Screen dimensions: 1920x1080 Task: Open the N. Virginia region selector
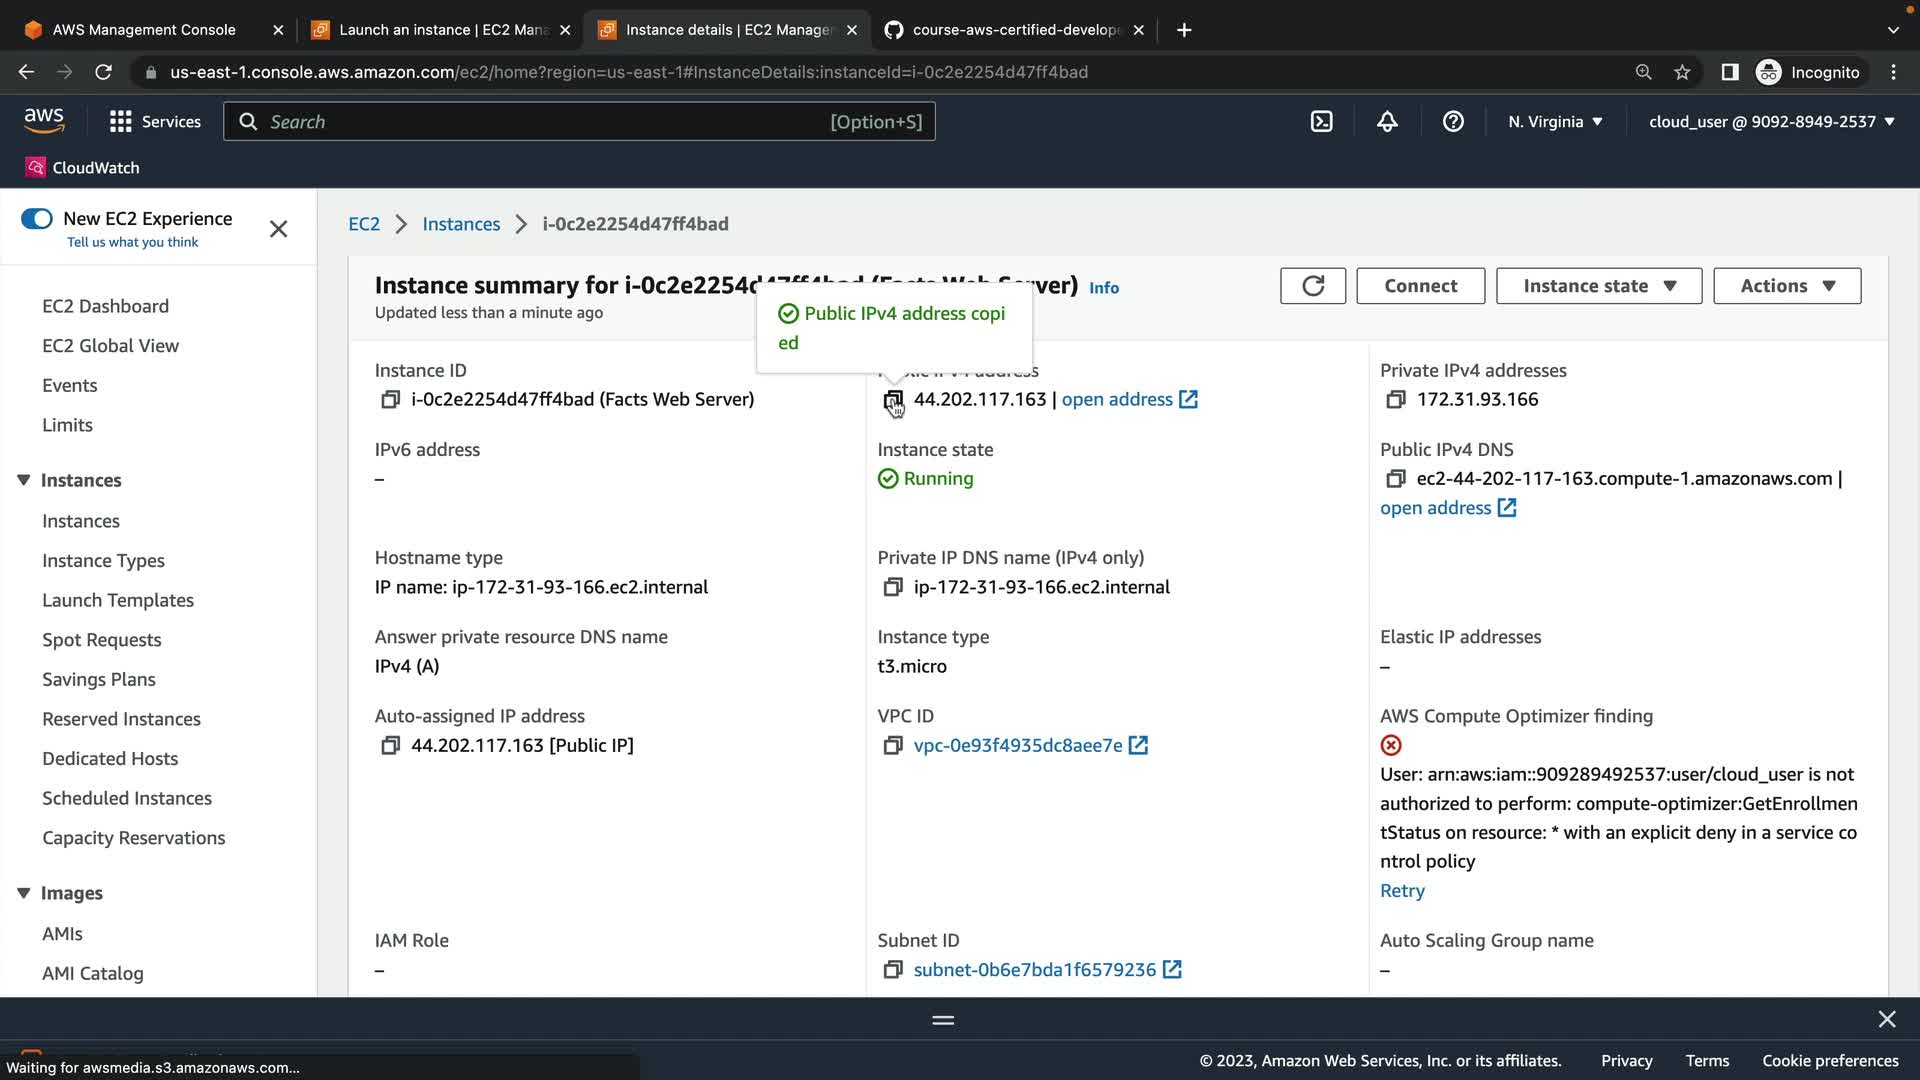1555,122
